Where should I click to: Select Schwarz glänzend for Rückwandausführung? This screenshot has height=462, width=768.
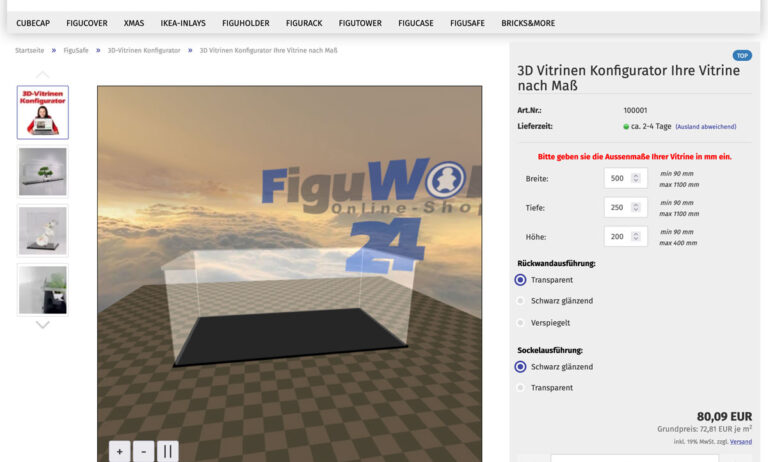[520, 301]
